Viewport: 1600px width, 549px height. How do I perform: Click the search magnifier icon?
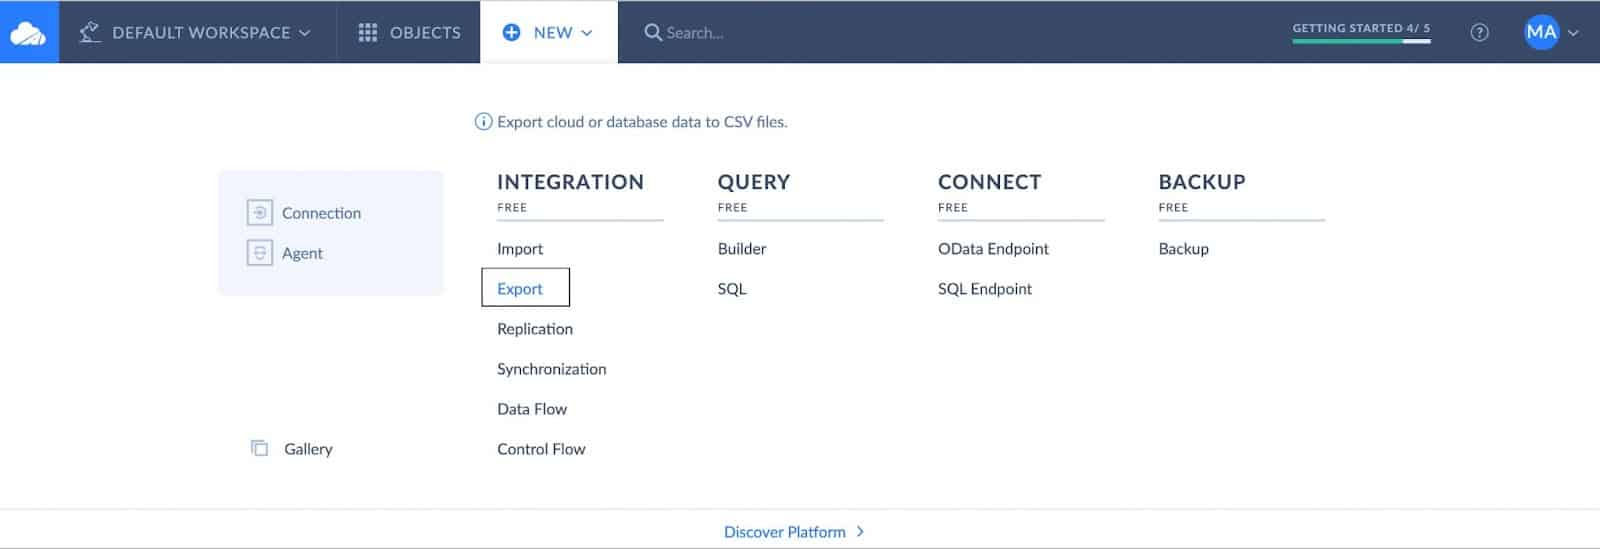point(653,32)
